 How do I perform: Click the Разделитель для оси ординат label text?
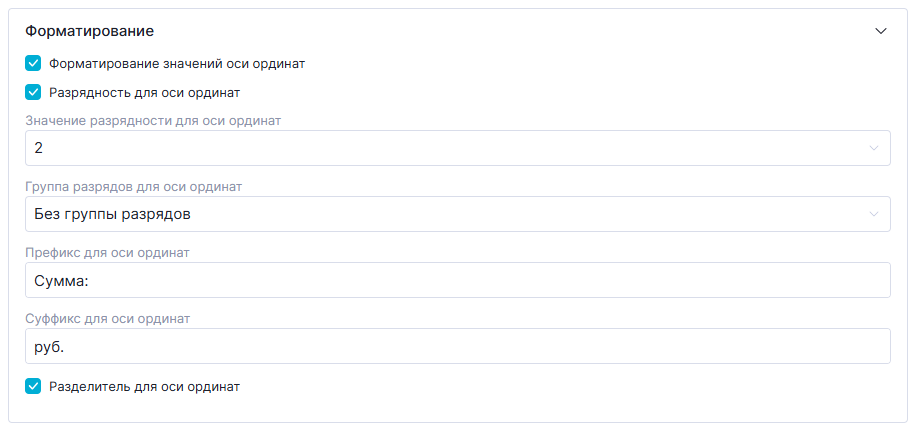[145, 386]
